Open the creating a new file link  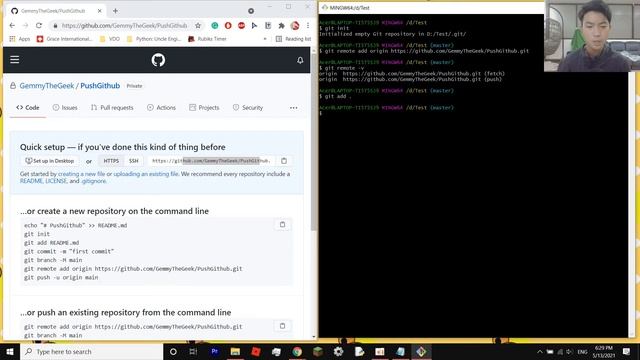(x=81, y=174)
